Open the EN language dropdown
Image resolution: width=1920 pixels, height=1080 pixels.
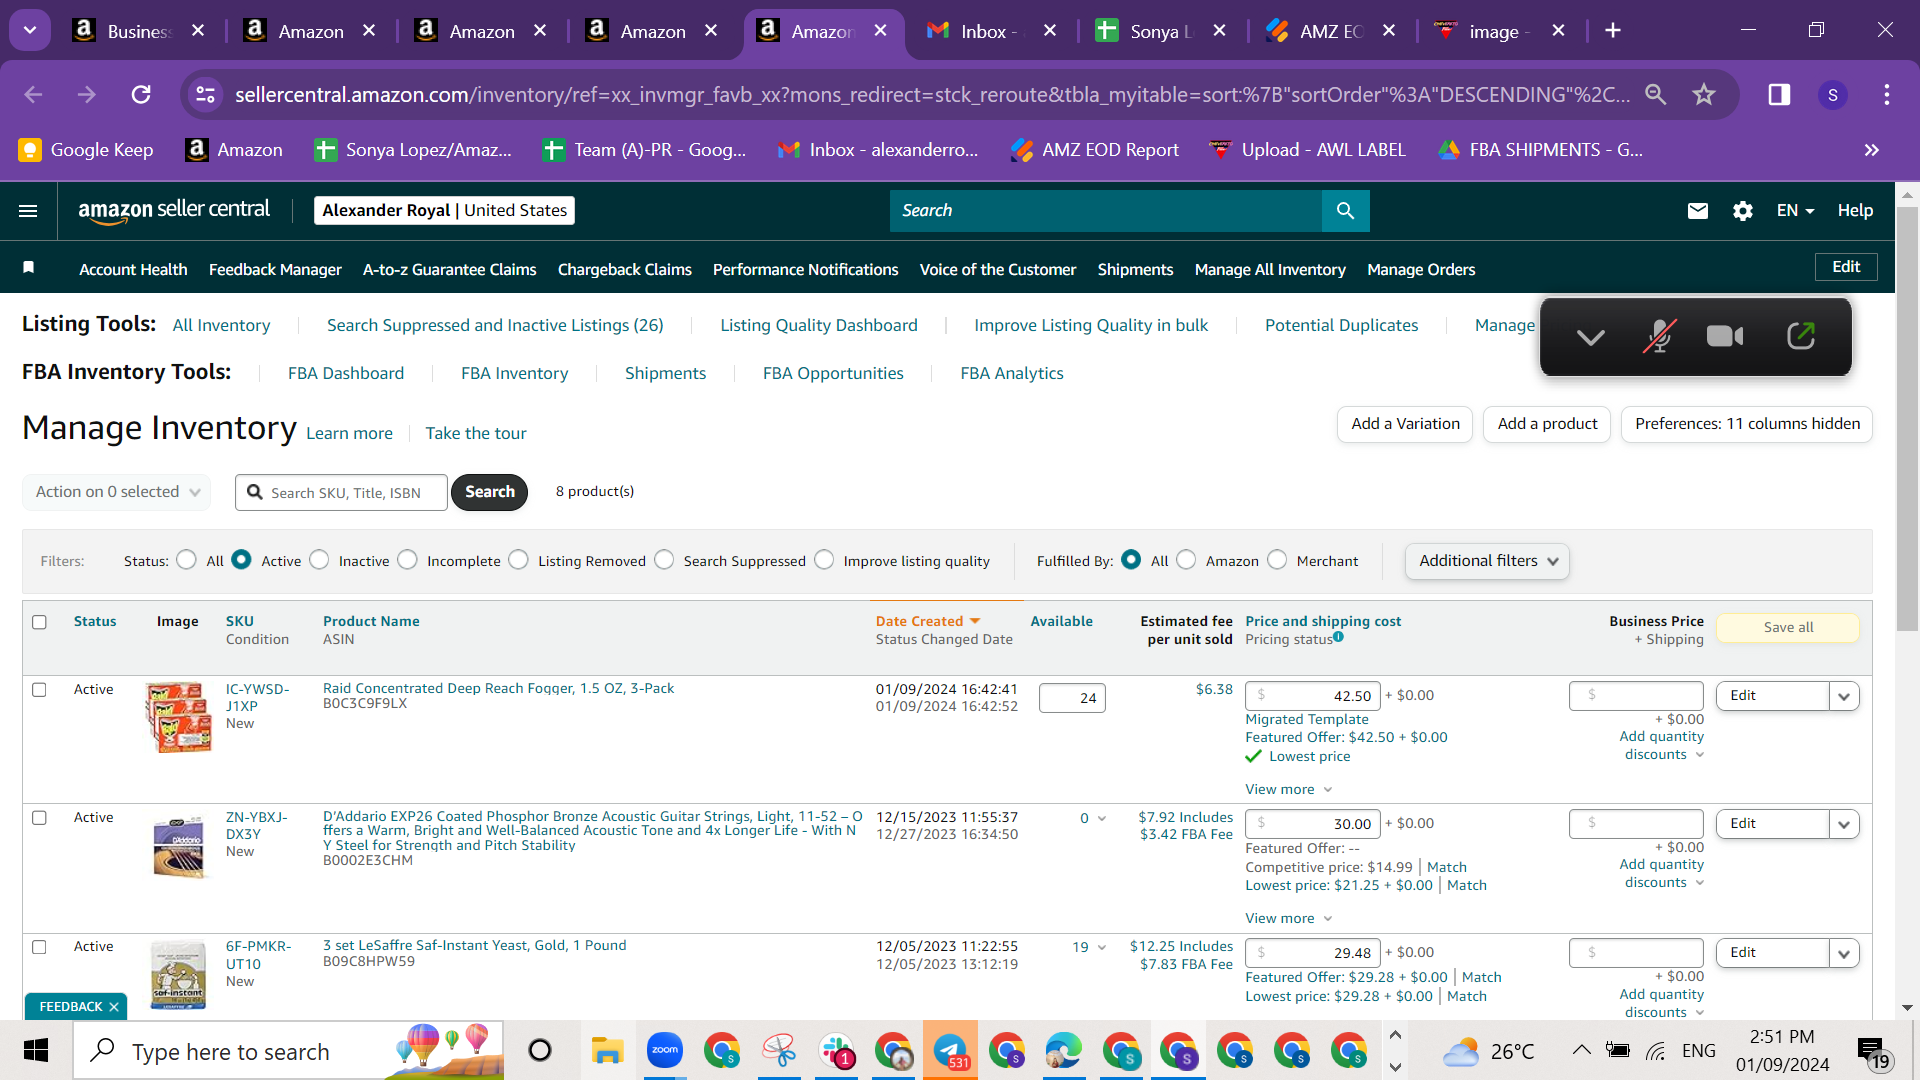(x=1795, y=211)
